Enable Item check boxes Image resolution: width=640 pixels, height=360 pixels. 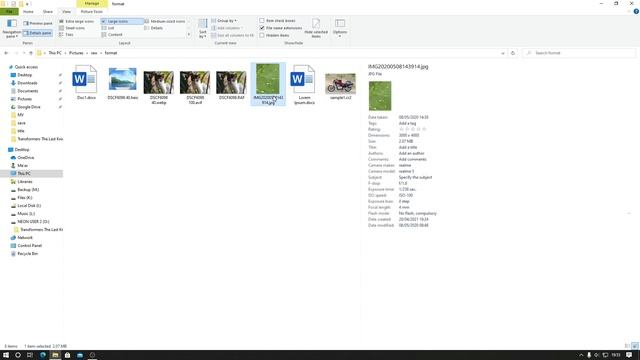(278, 20)
